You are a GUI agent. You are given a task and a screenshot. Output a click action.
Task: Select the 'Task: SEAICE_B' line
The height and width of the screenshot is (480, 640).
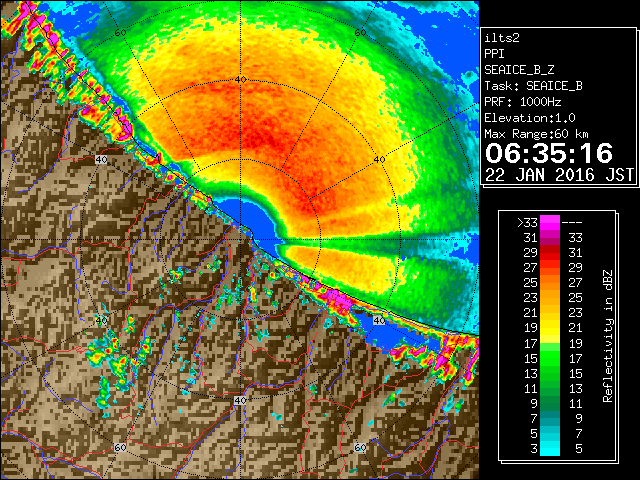click(533, 86)
